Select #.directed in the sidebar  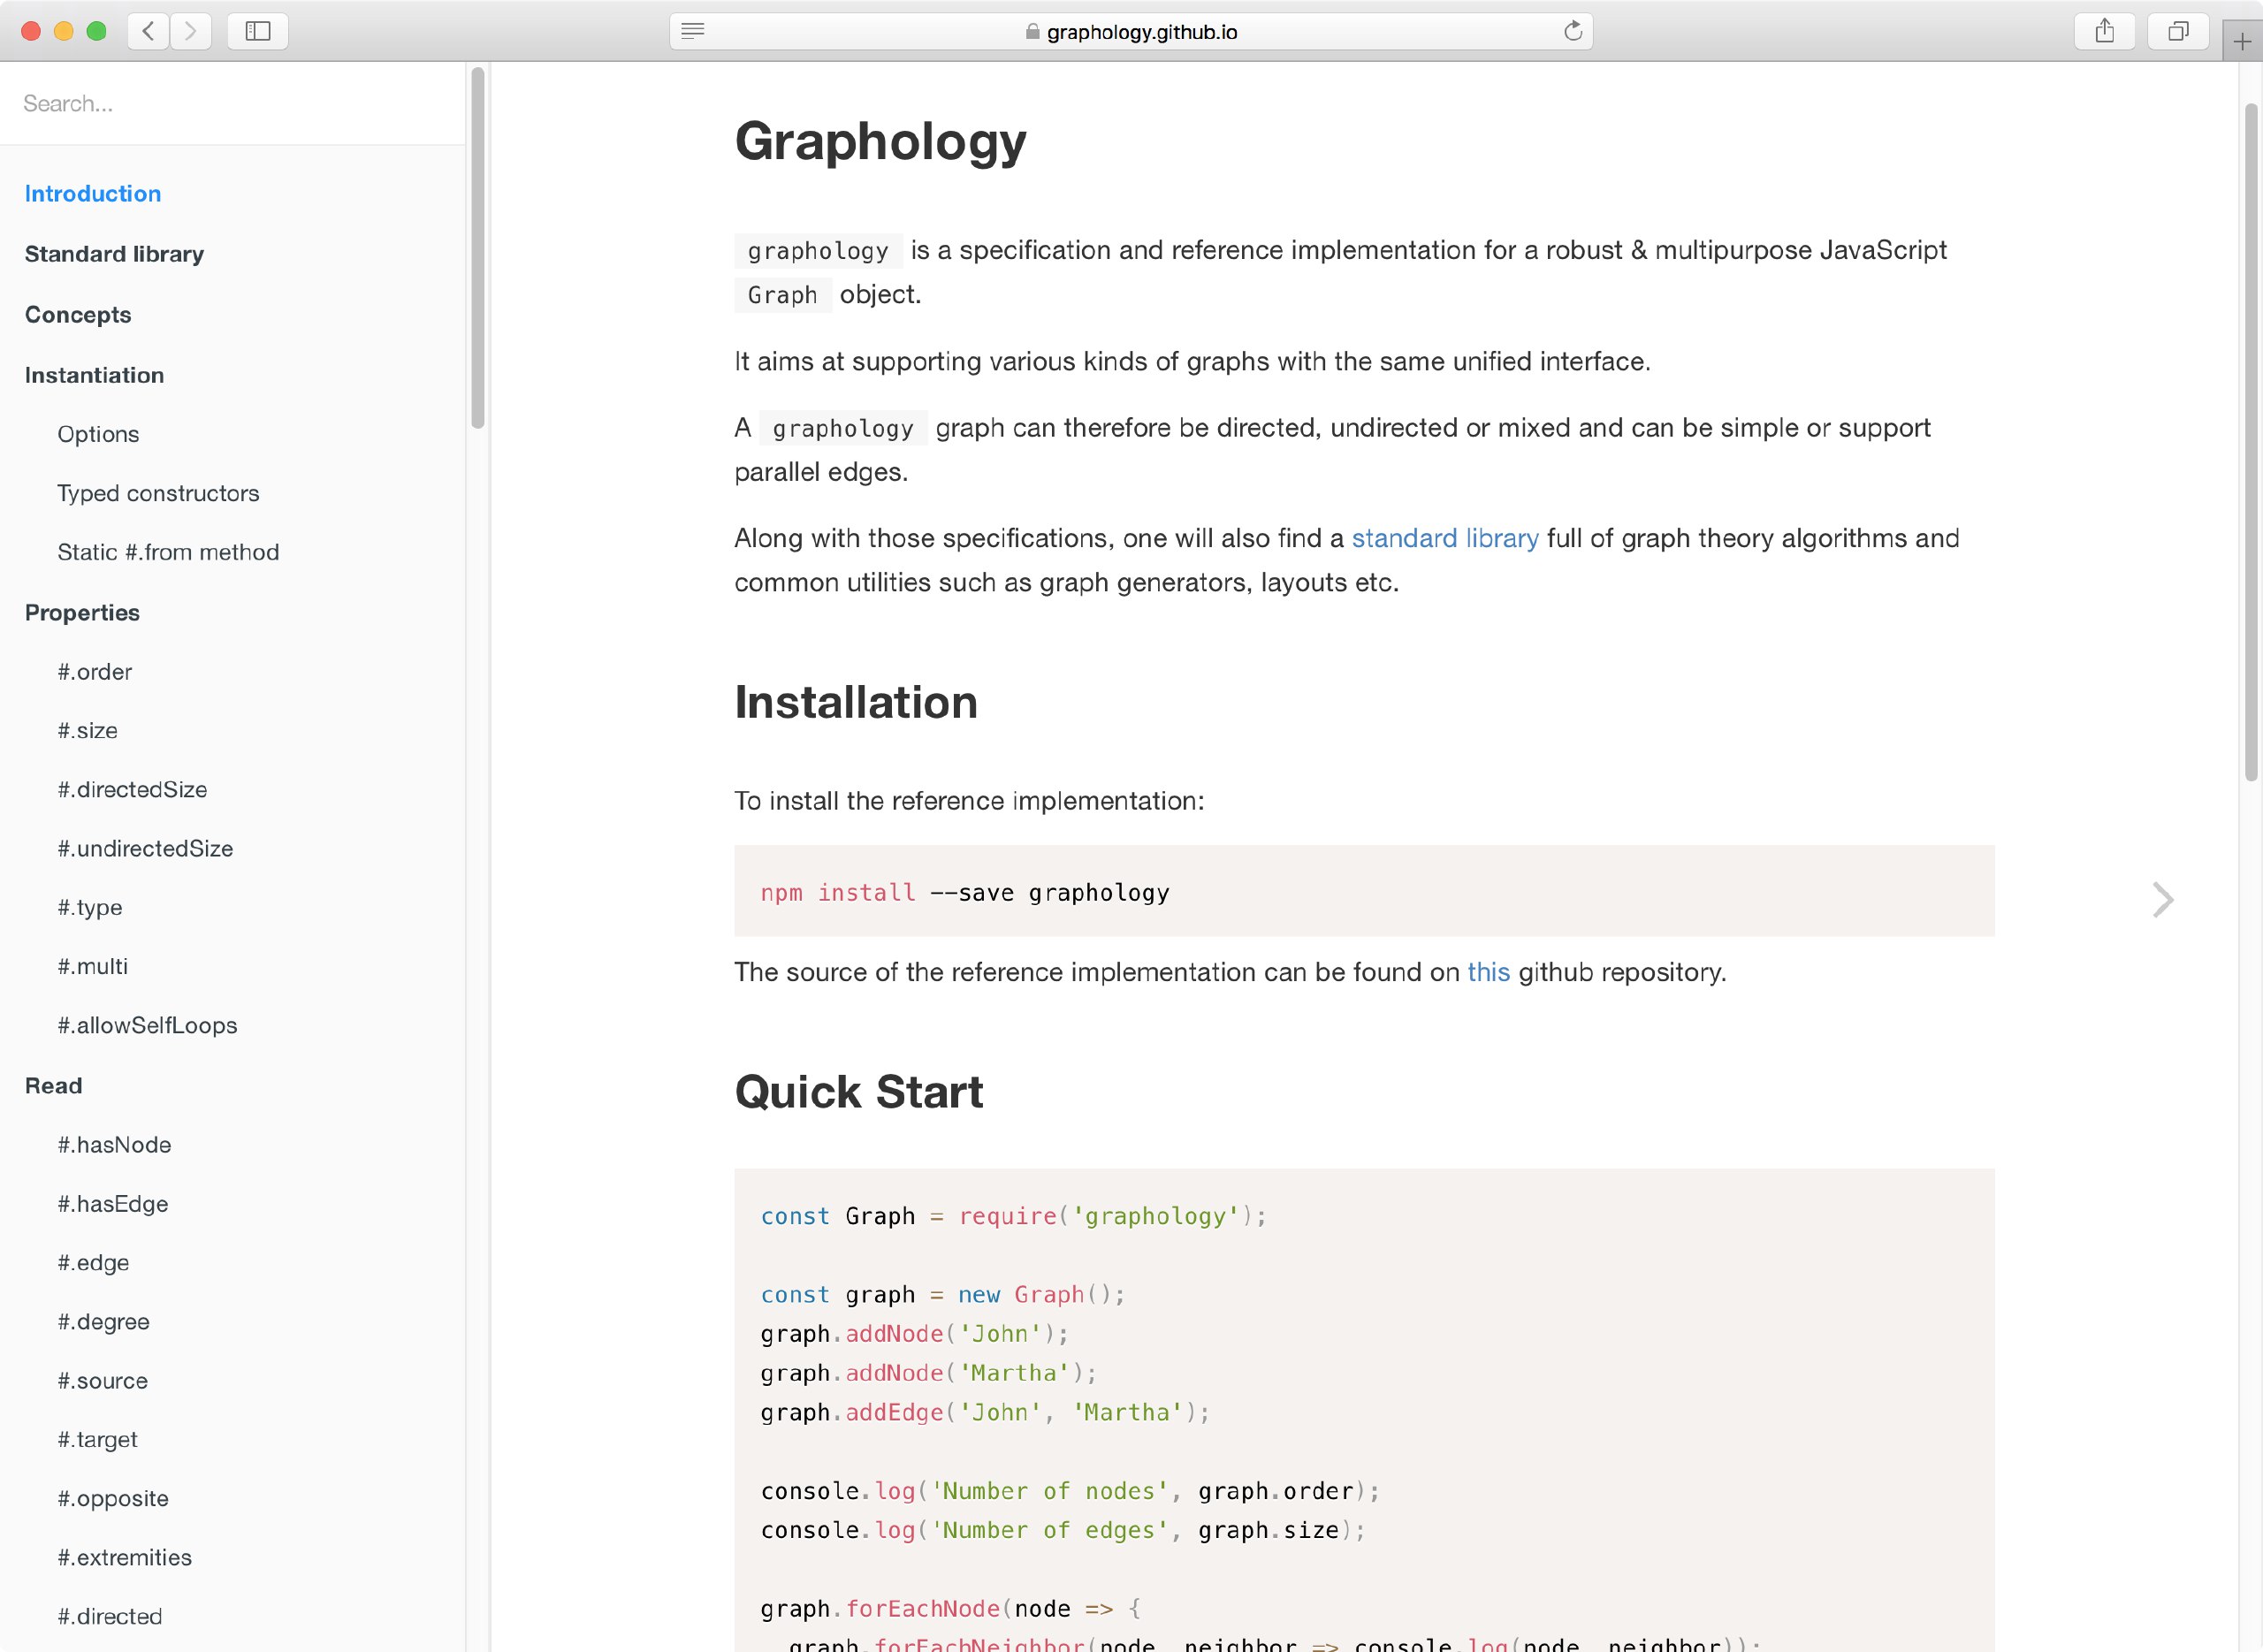tap(109, 1617)
